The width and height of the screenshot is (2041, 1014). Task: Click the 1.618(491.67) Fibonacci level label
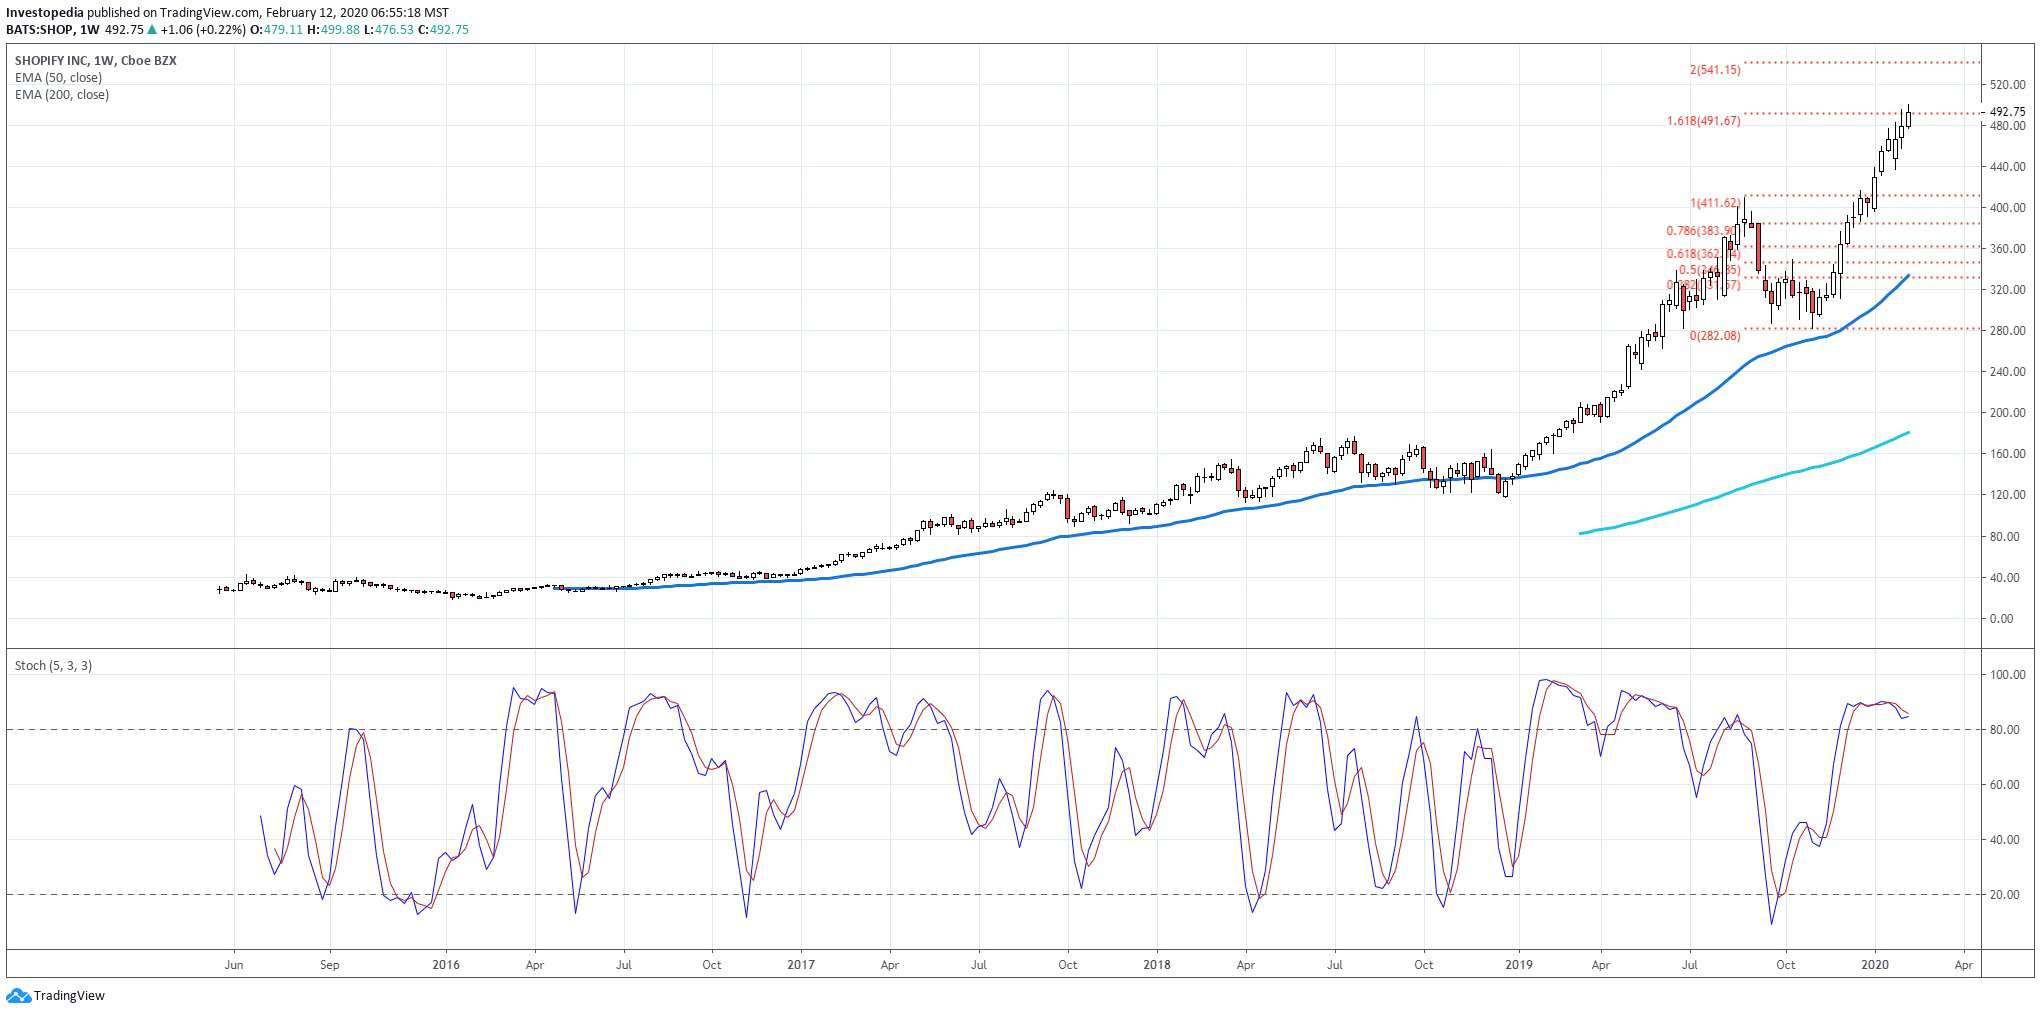pos(1703,121)
